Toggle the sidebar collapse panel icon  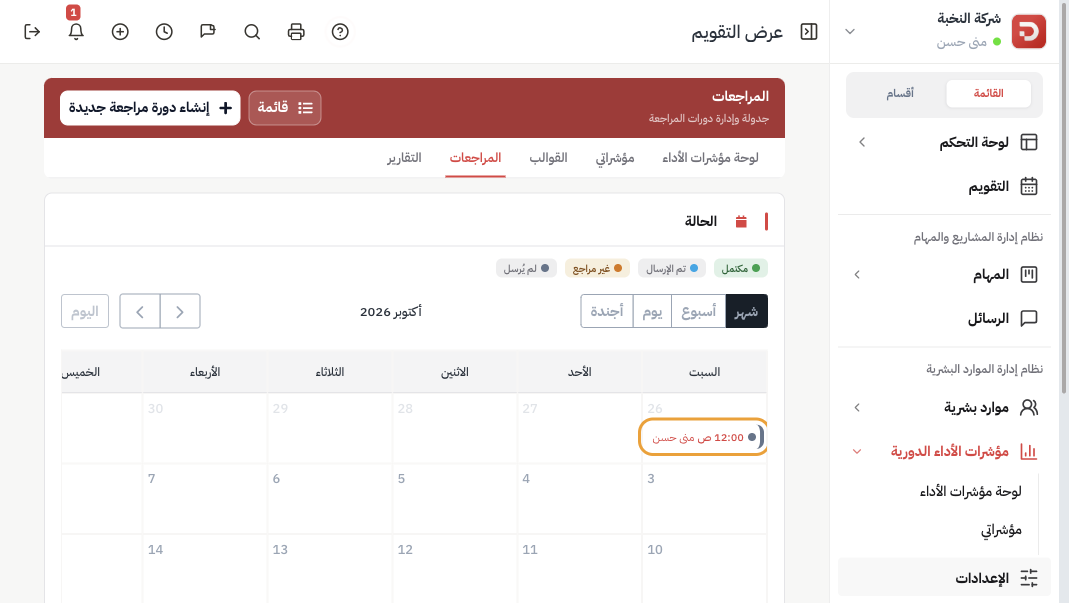pos(809,31)
